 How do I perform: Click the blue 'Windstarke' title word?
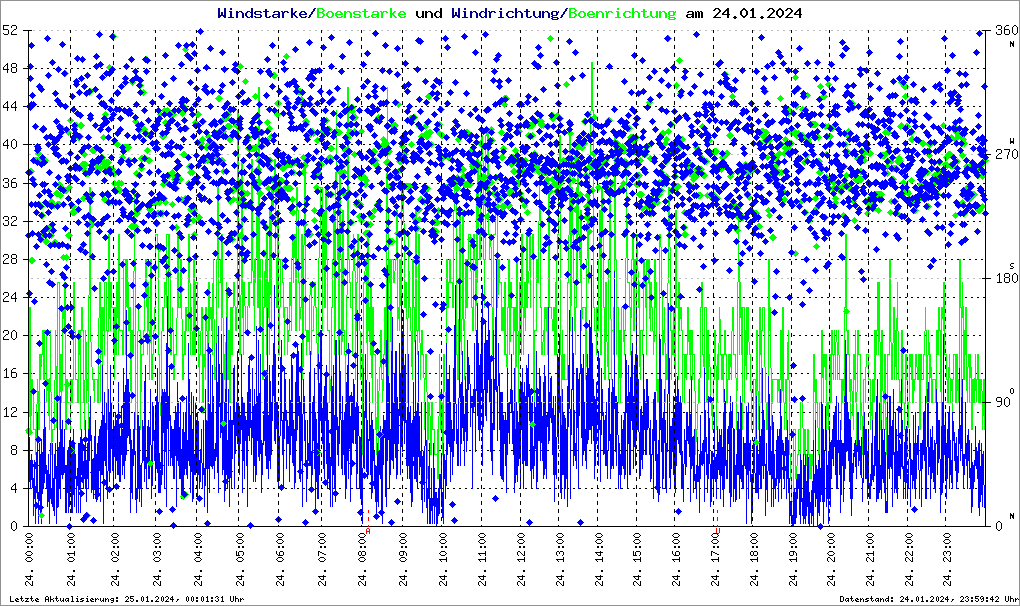pos(264,13)
